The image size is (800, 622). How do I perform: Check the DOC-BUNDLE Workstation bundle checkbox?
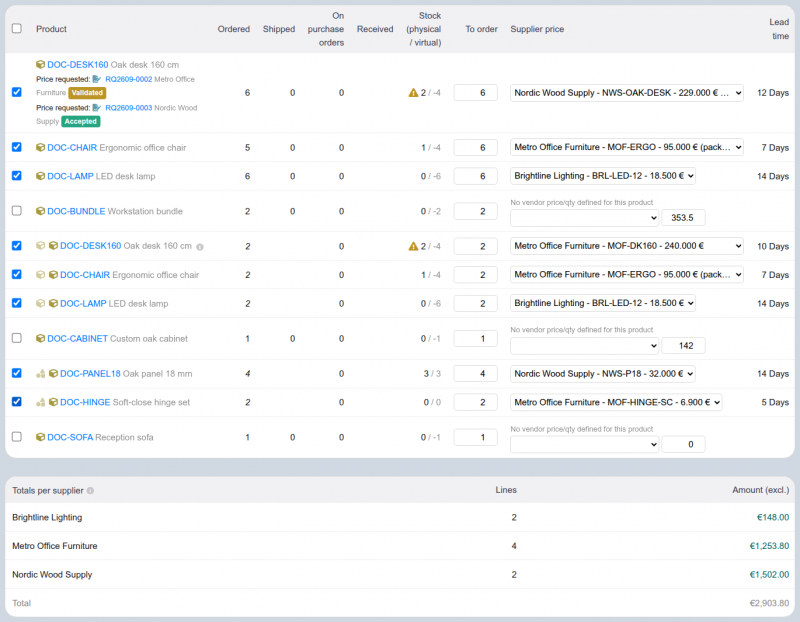[x=17, y=211]
